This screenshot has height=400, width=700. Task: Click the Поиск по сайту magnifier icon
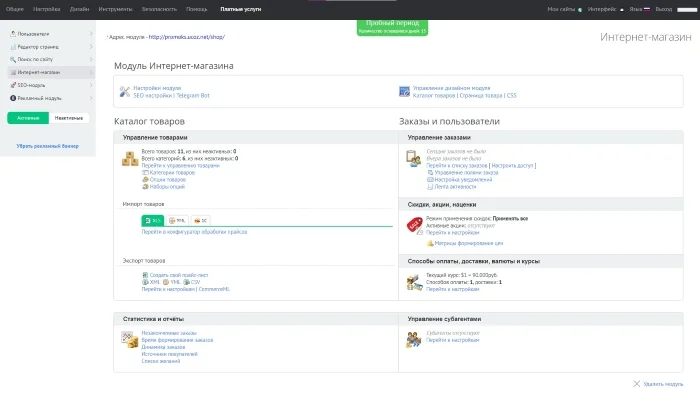[13, 59]
